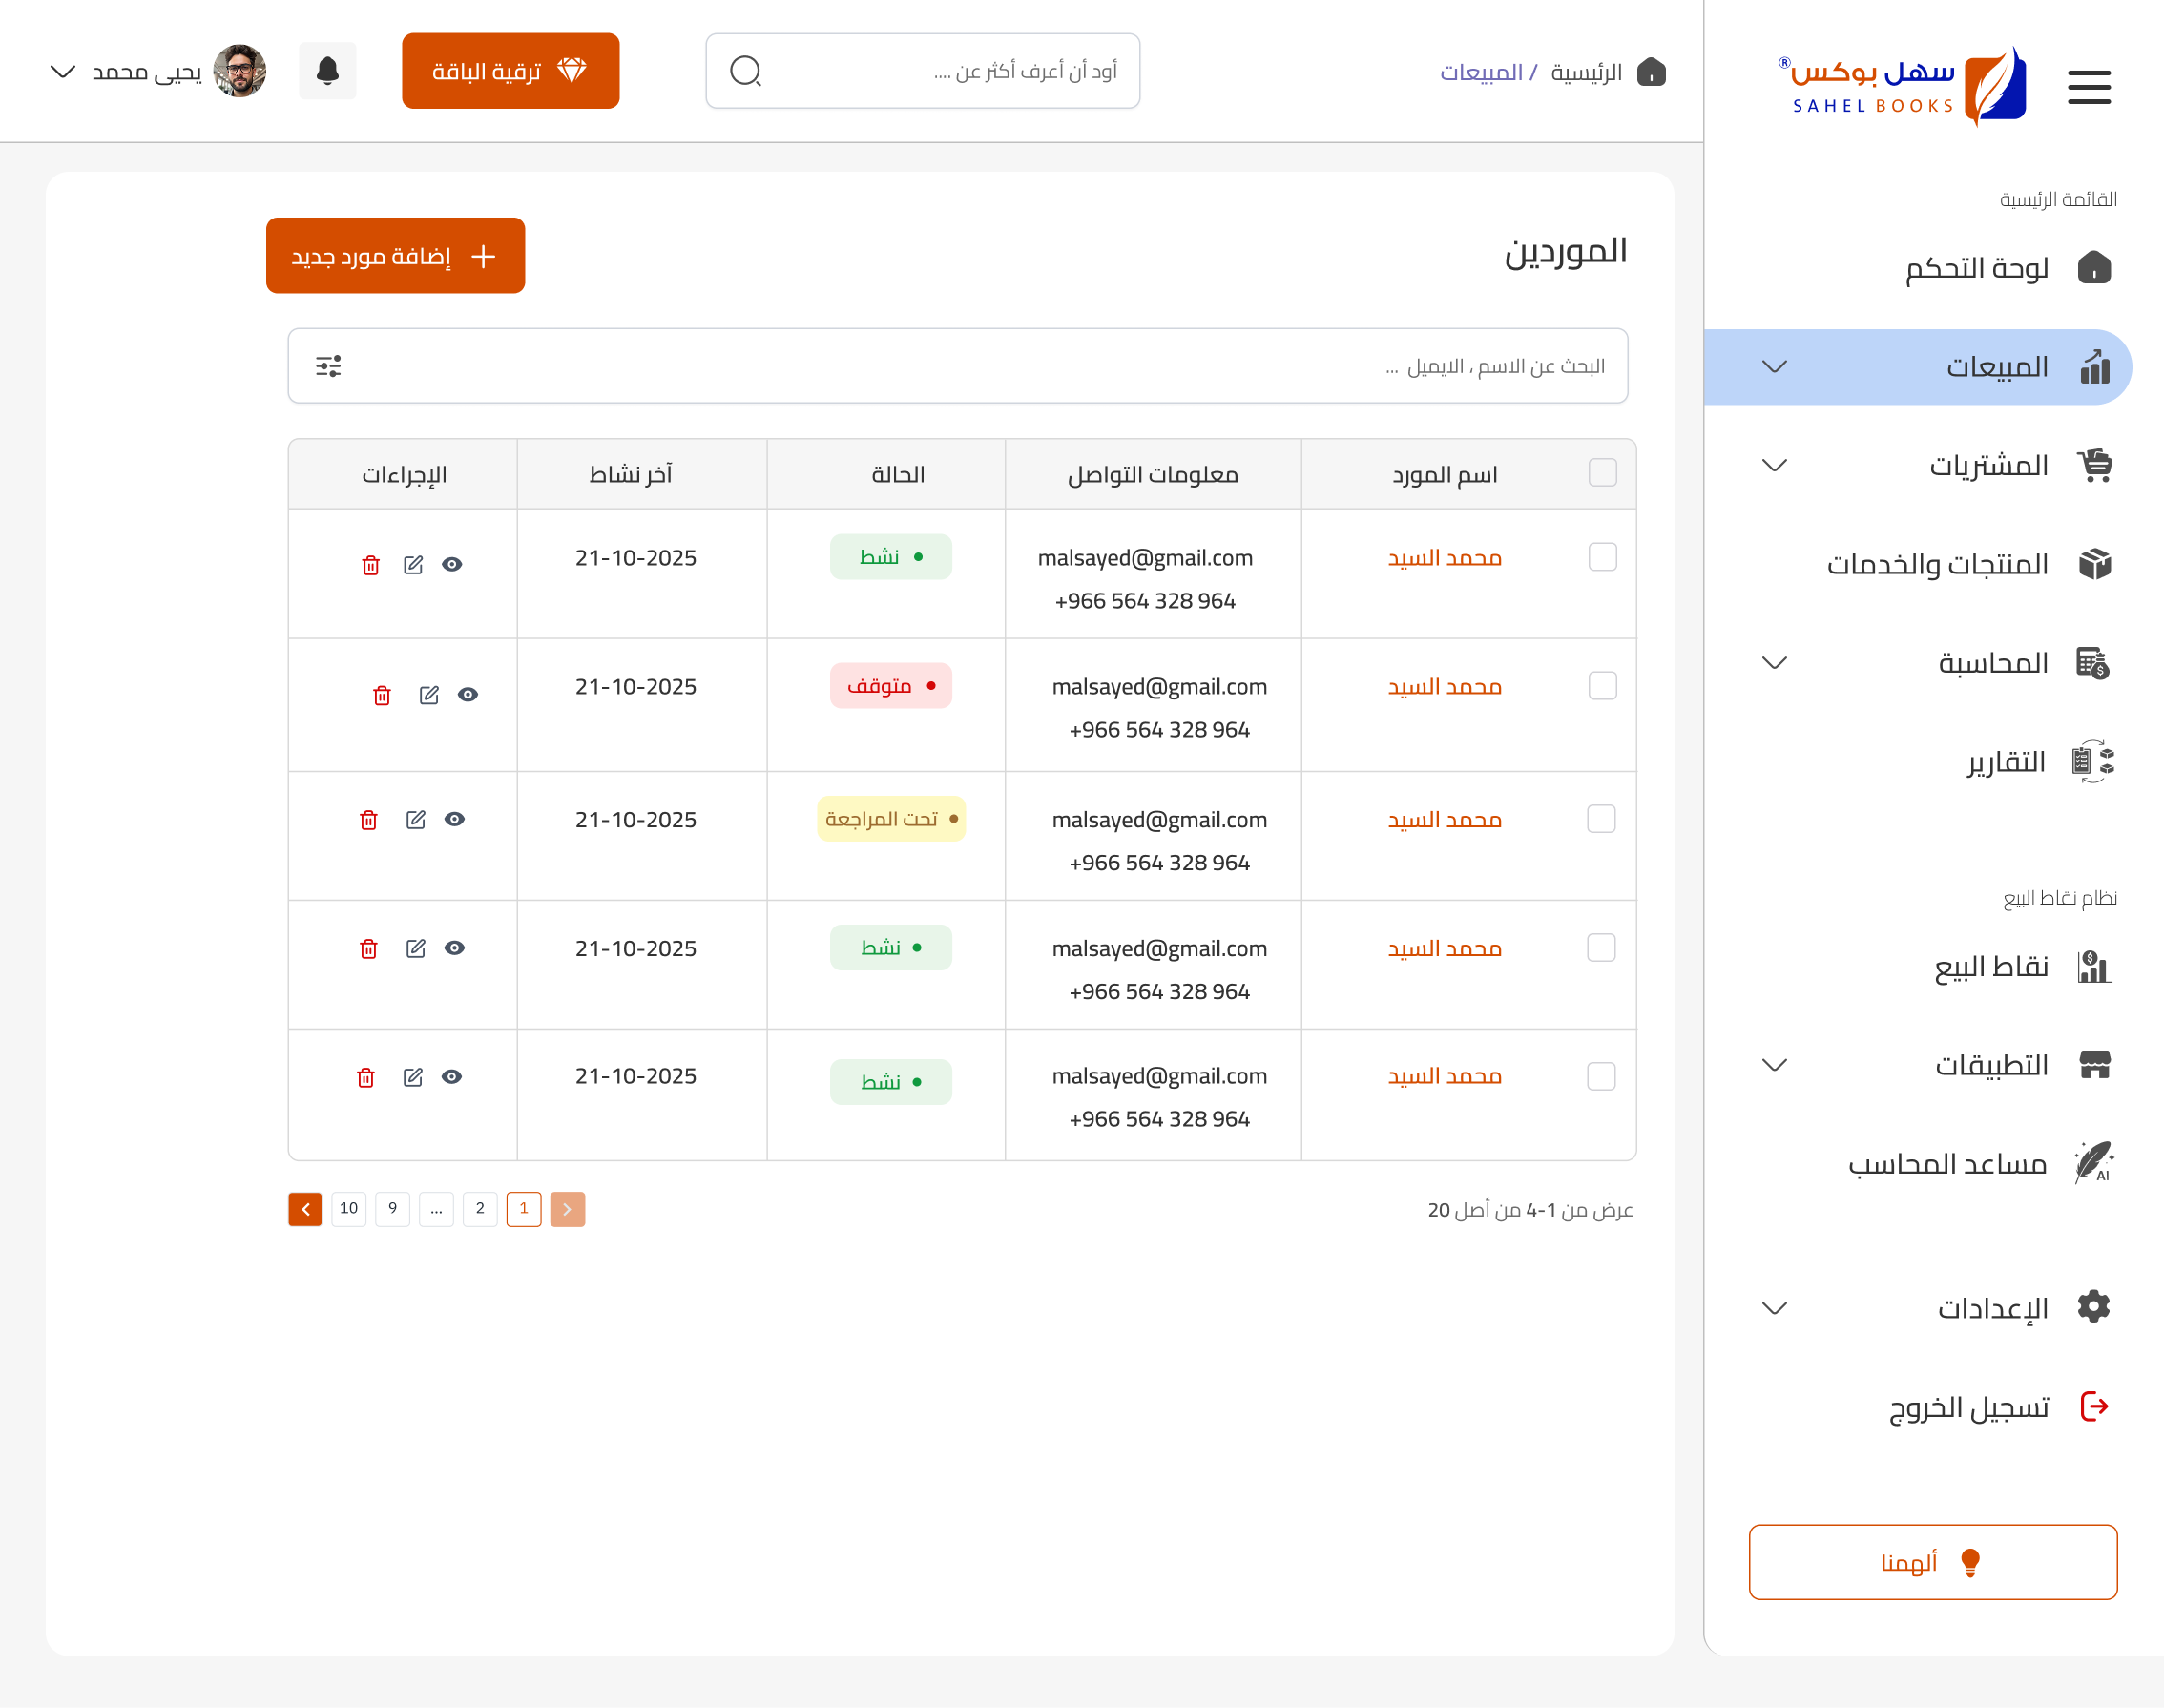The width and height of the screenshot is (2164, 1708).
Task: Delete the supplier in the first row
Action: pos(371,565)
